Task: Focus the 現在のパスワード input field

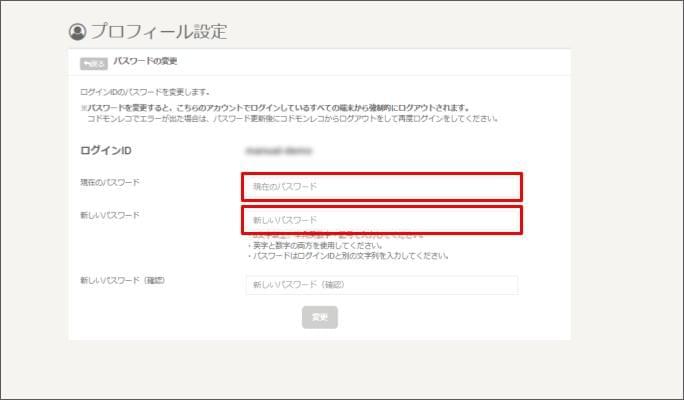Action: (381, 186)
